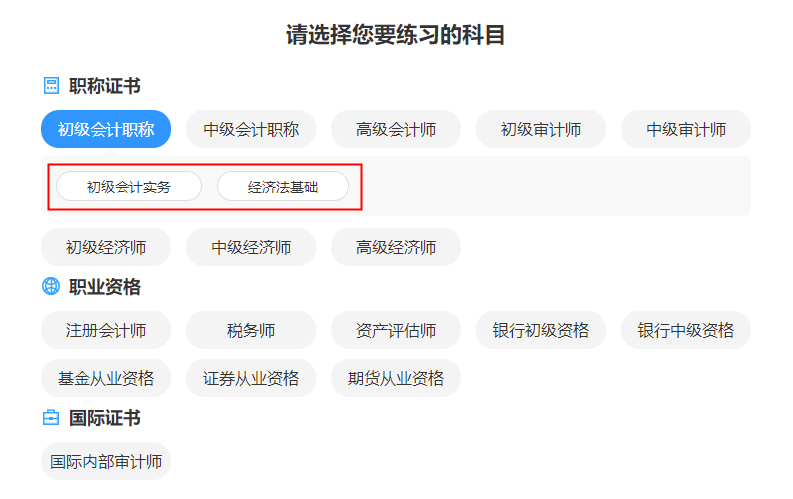Image resolution: width=793 pixels, height=499 pixels.
Task: Click the globe icon beside 职业资格
Action: [51, 287]
